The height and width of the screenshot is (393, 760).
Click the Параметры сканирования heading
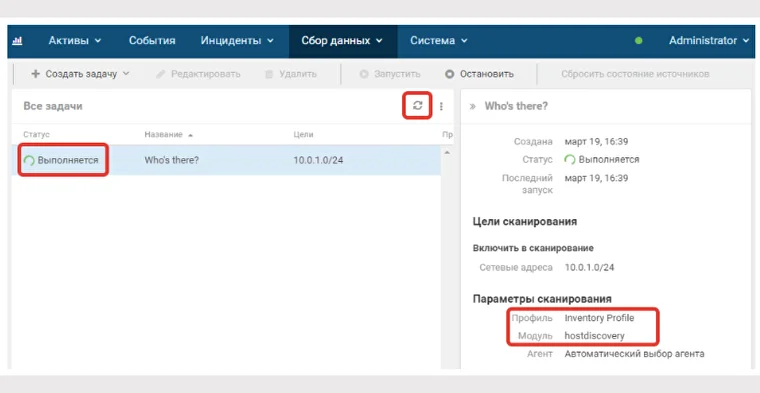coord(542,299)
